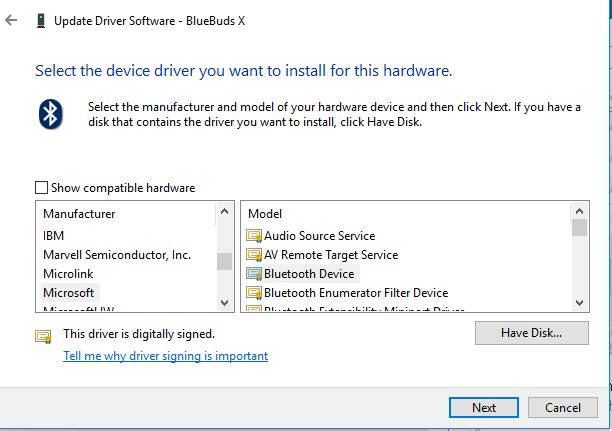This screenshot has width=612, height=431.
Task: Enable Show compatible hardware checkbox
Action: pos(41,188)
